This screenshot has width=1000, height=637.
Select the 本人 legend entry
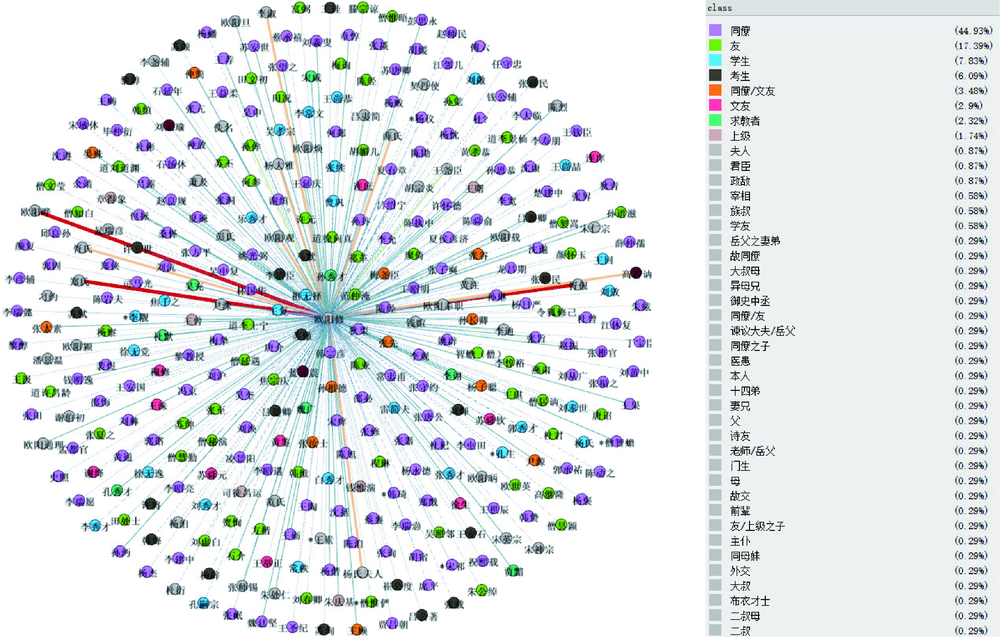[740, 376]
